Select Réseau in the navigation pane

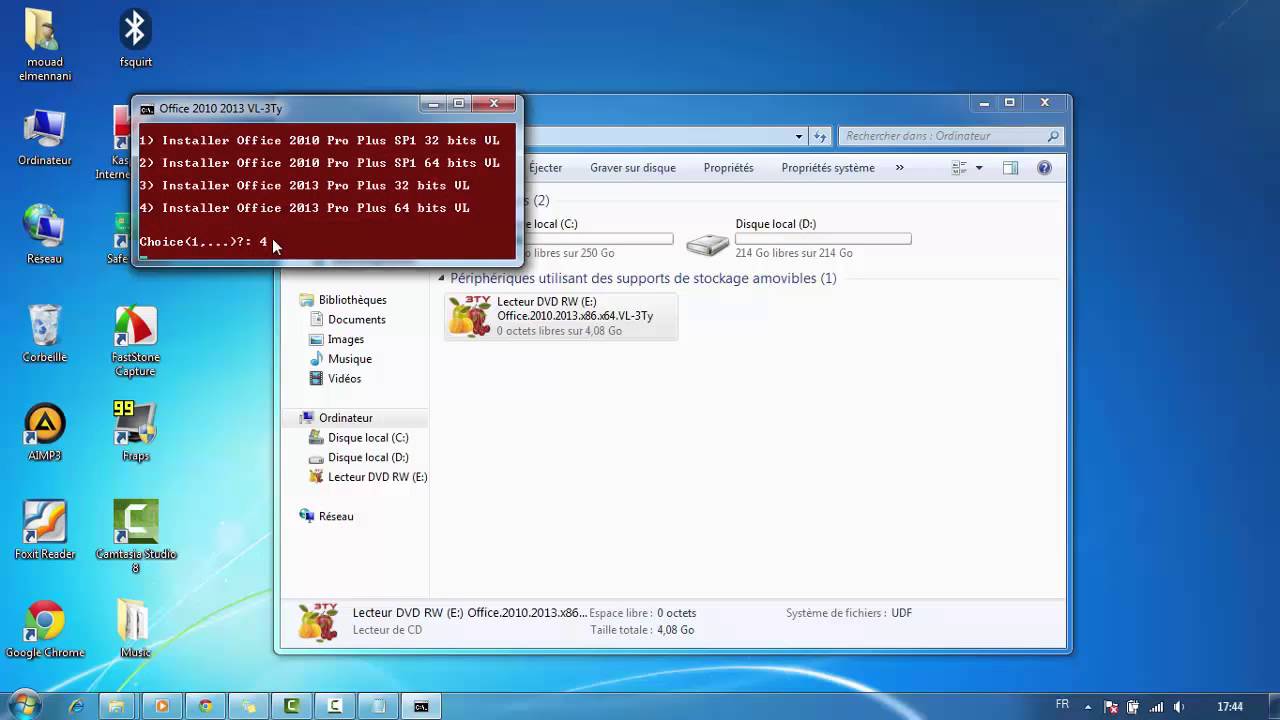coord(336,516)
